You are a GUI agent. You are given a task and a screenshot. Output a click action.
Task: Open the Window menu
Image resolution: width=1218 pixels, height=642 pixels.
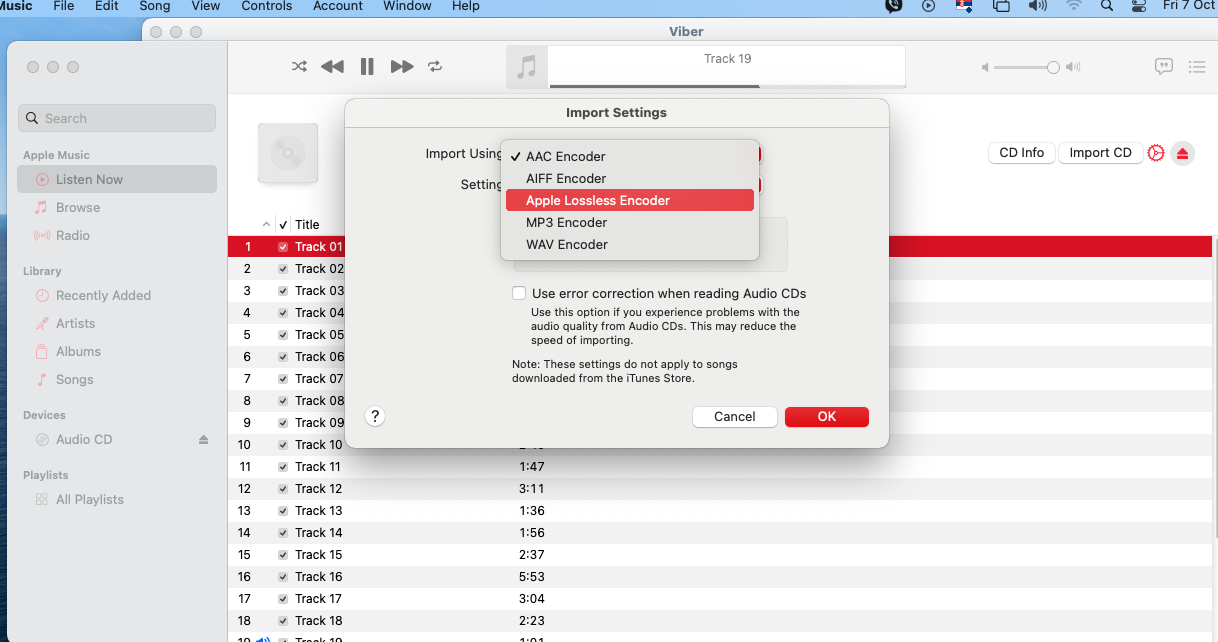tap(407, 6)
